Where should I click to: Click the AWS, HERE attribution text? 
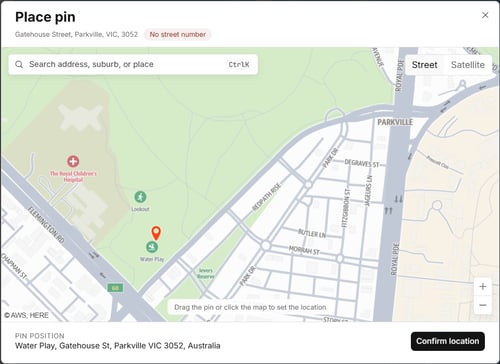[26, 315]
